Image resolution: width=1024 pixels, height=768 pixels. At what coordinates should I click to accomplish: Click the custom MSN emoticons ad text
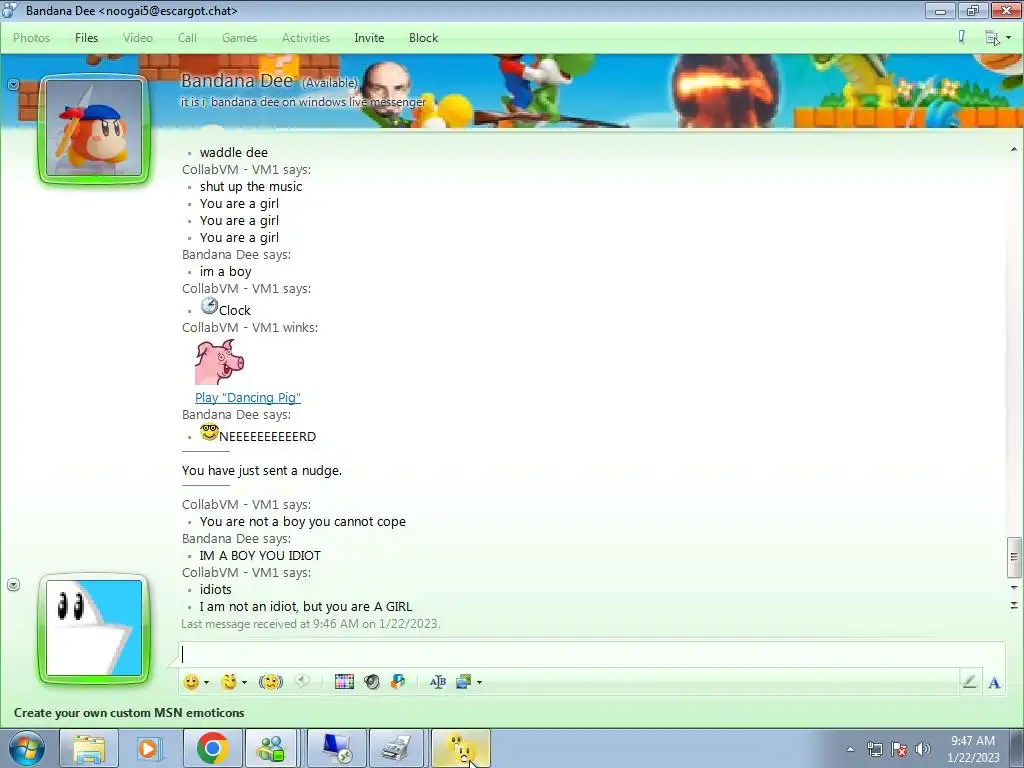click(129, 712)
